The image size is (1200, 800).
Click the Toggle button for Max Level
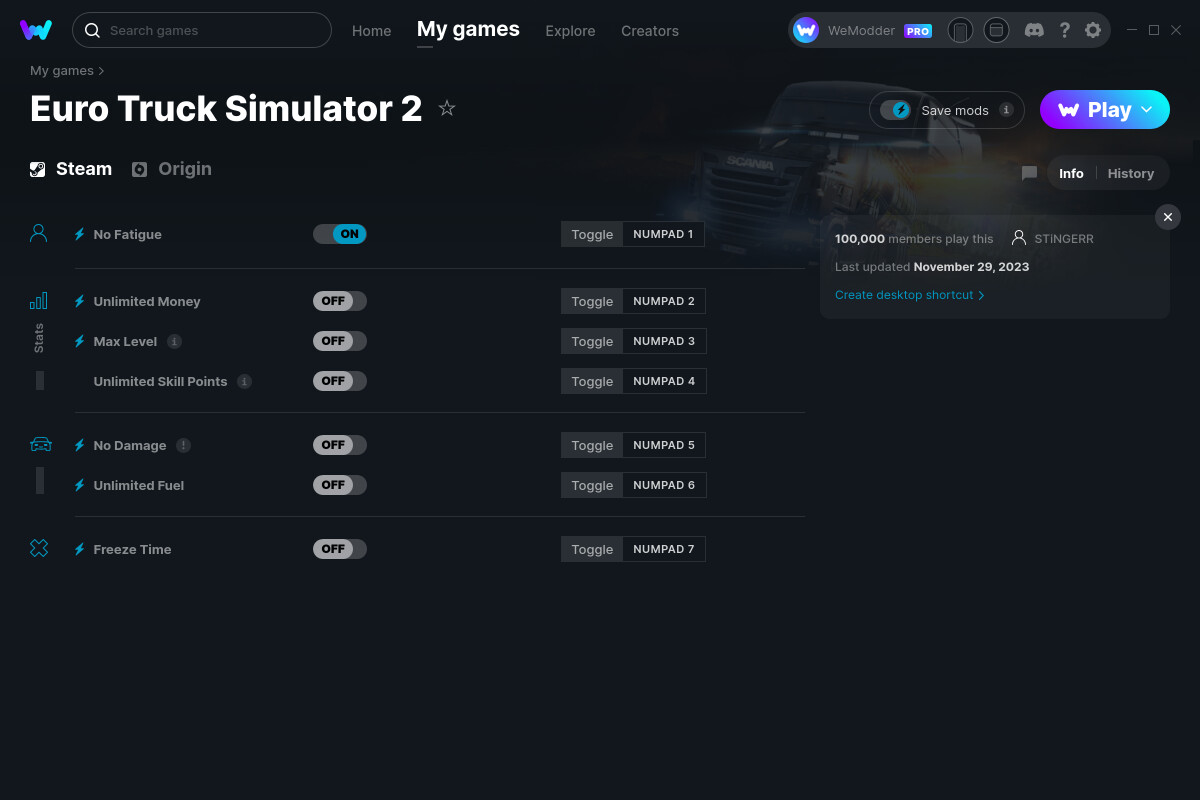[x=592, y=341]
